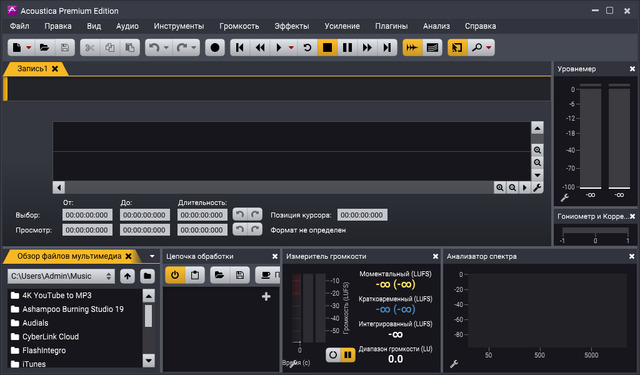This screenshot has height=375, width=640.
Task: Open level meter settings wrench
Action: coord(564,198)
